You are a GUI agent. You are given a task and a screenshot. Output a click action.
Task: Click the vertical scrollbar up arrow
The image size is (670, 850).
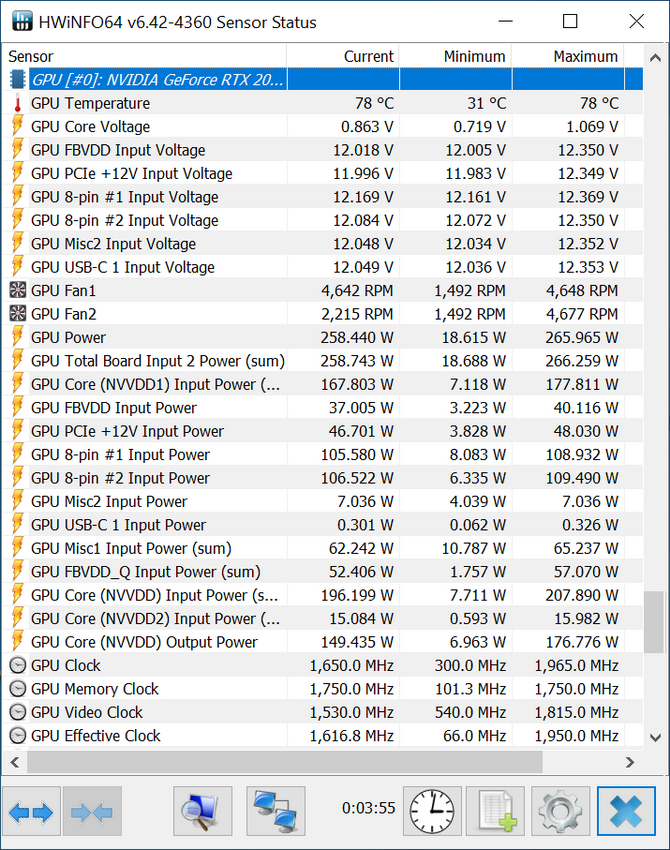tap(655, 57)
